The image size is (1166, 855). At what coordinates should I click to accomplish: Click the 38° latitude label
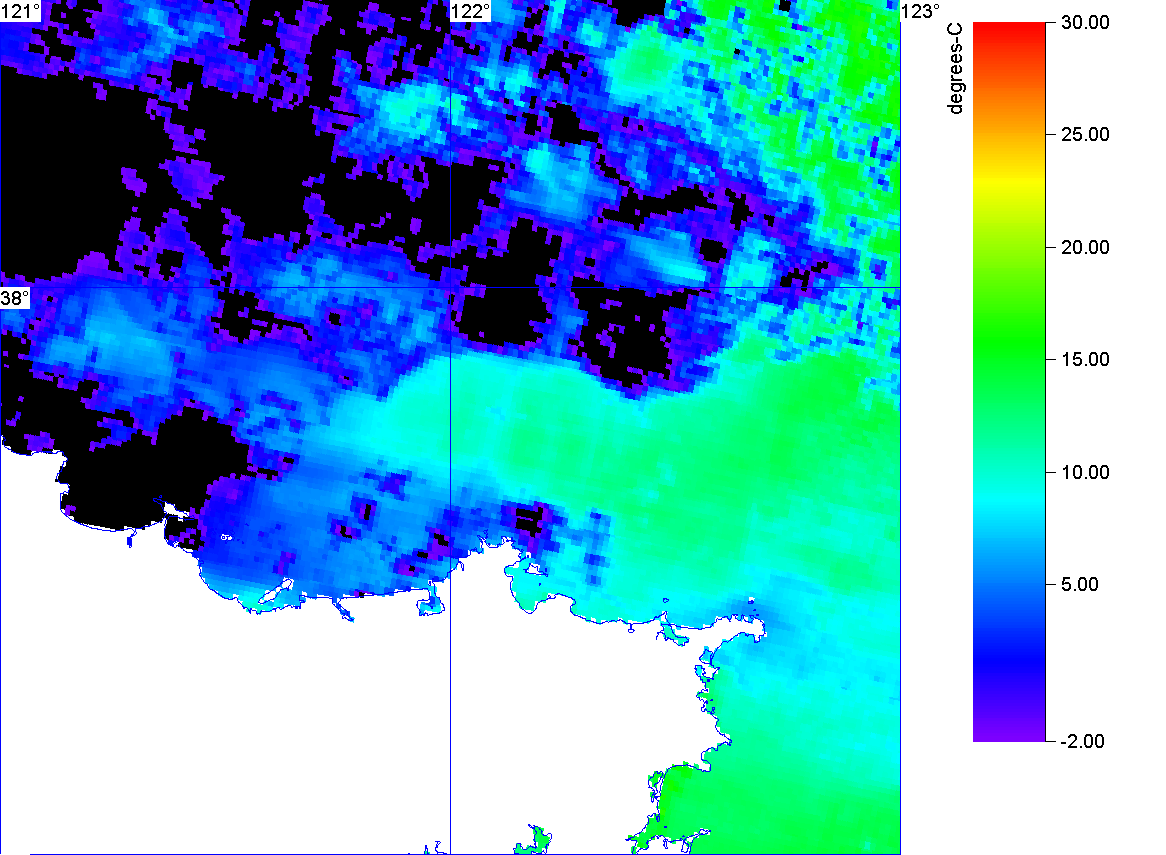[x=15, y=299]
